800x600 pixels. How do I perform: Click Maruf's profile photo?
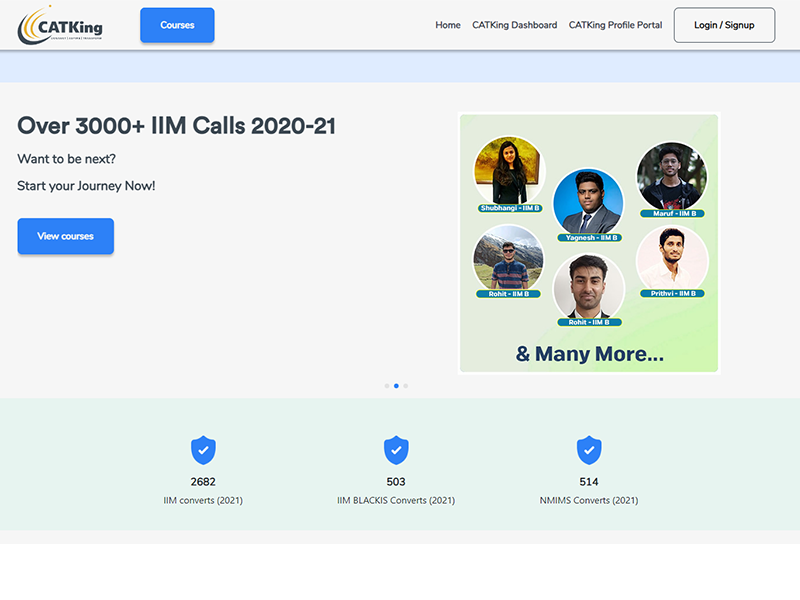(671, 176)
